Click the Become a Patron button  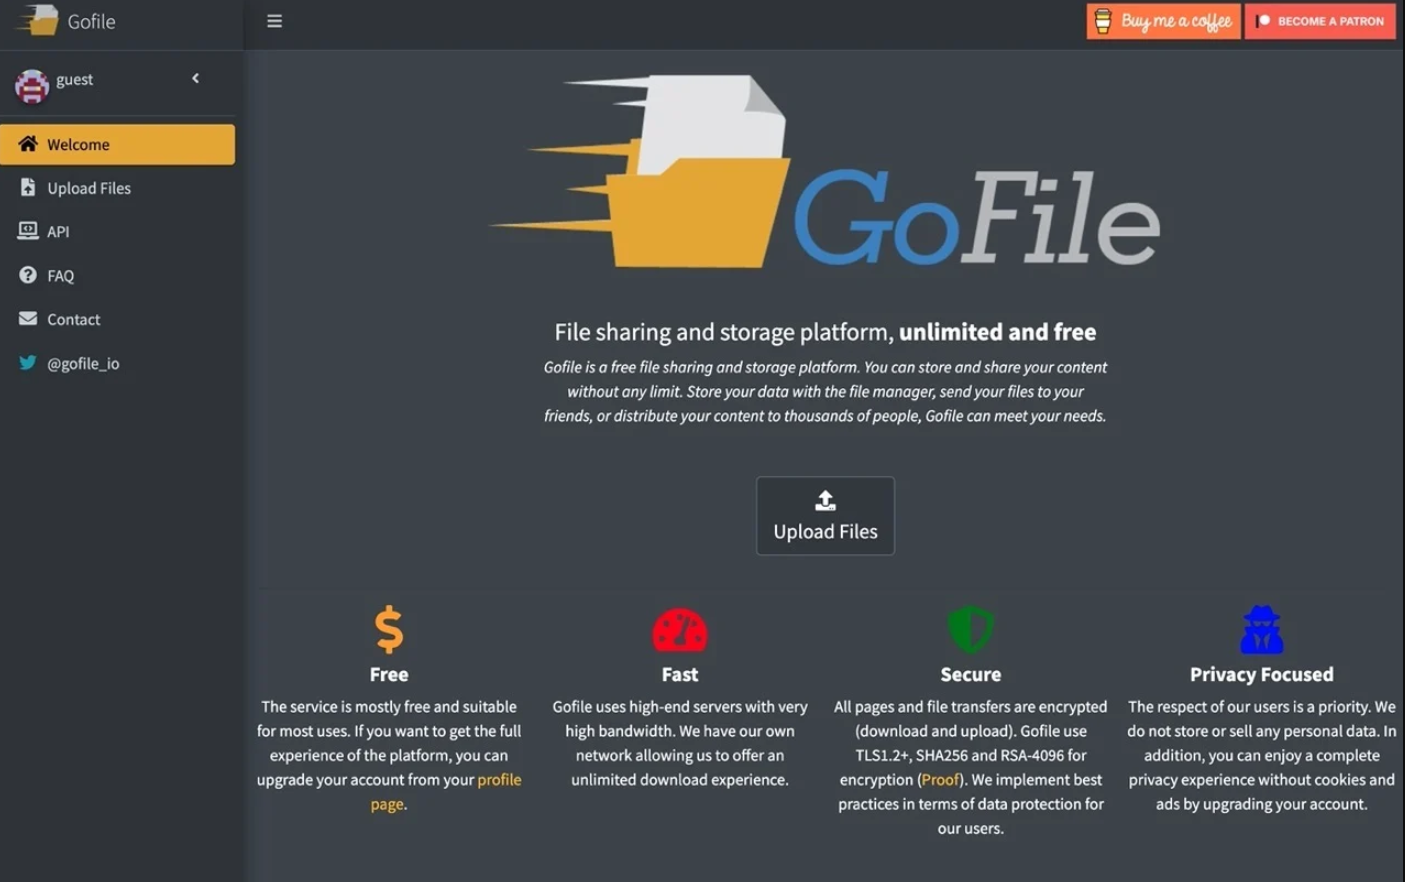(x=1320, y=21)
